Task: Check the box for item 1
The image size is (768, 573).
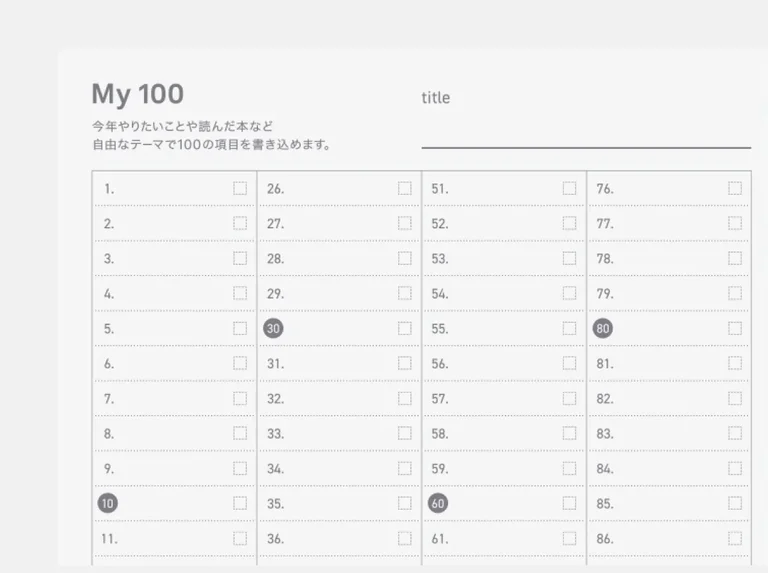Action: click(240, 189)
